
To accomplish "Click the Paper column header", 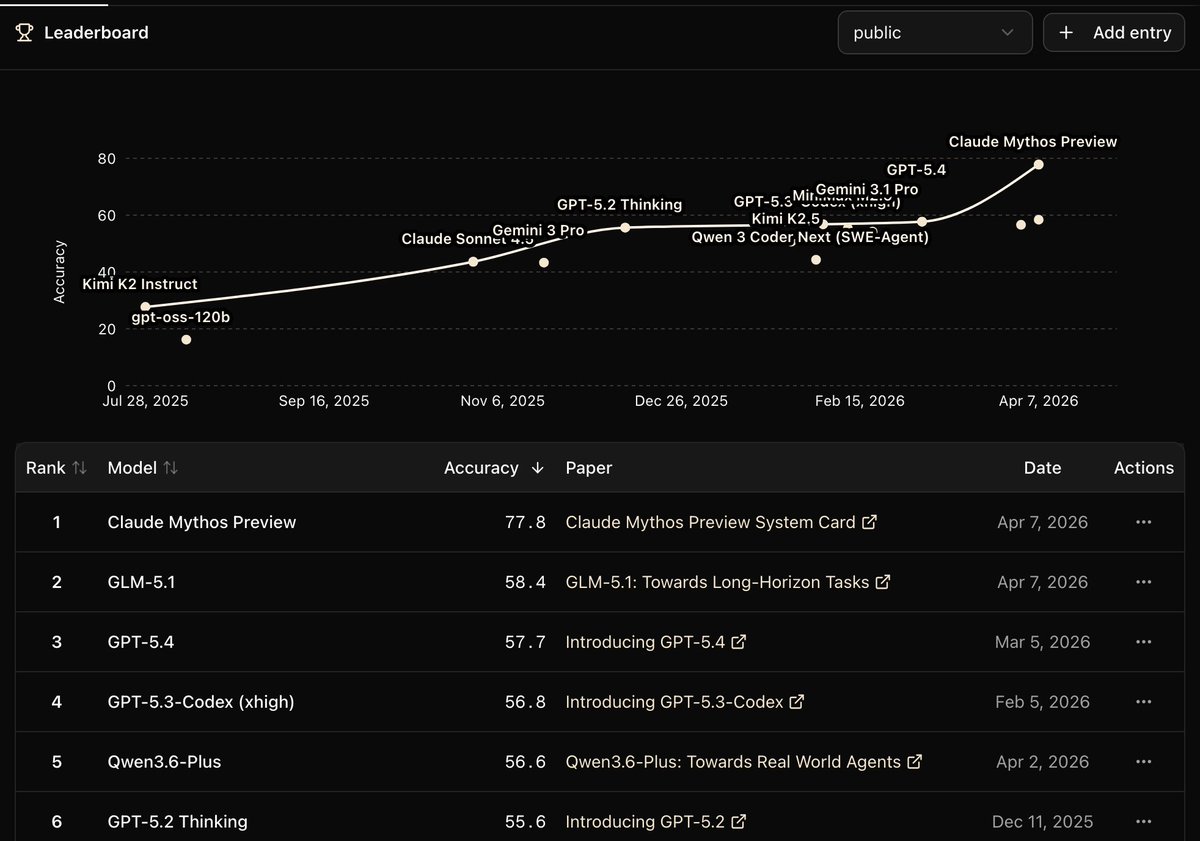I will click(x=589, y=468).
